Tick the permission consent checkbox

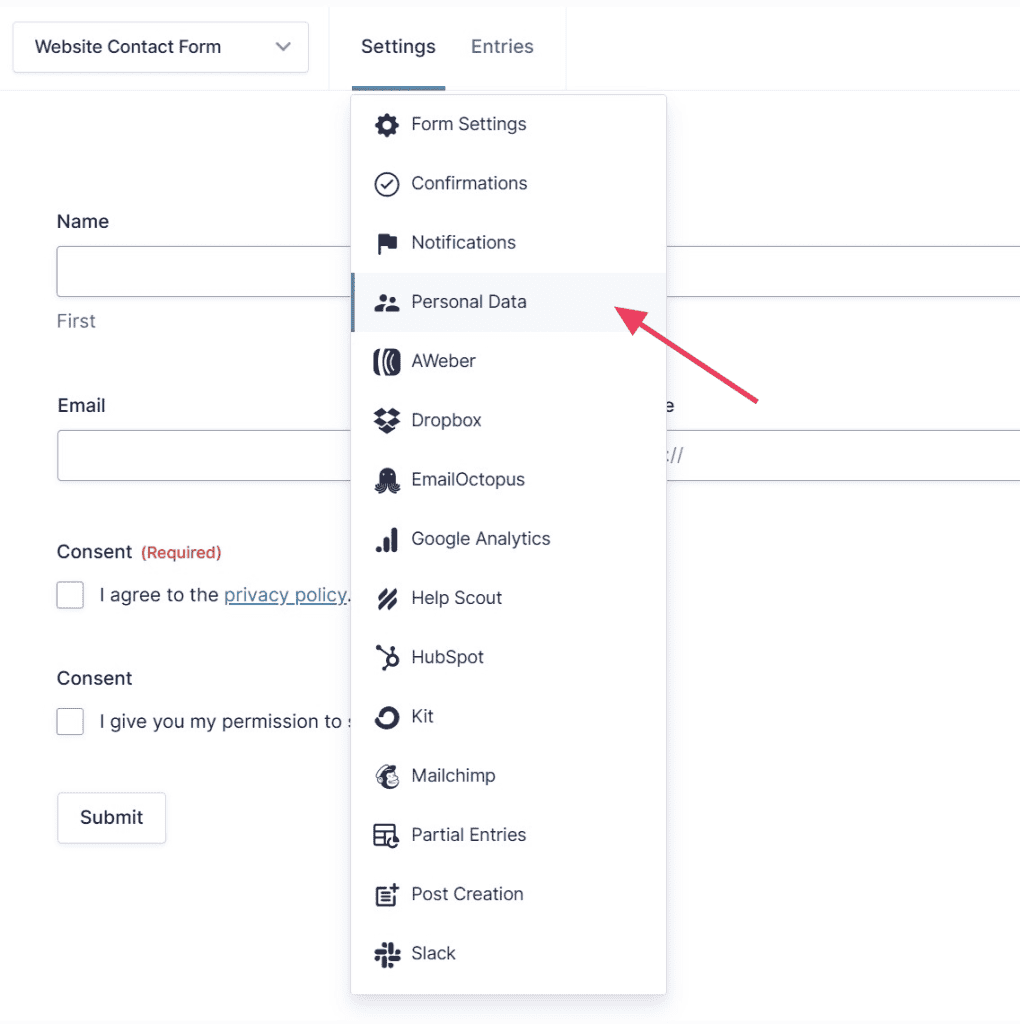coord(70,722)
